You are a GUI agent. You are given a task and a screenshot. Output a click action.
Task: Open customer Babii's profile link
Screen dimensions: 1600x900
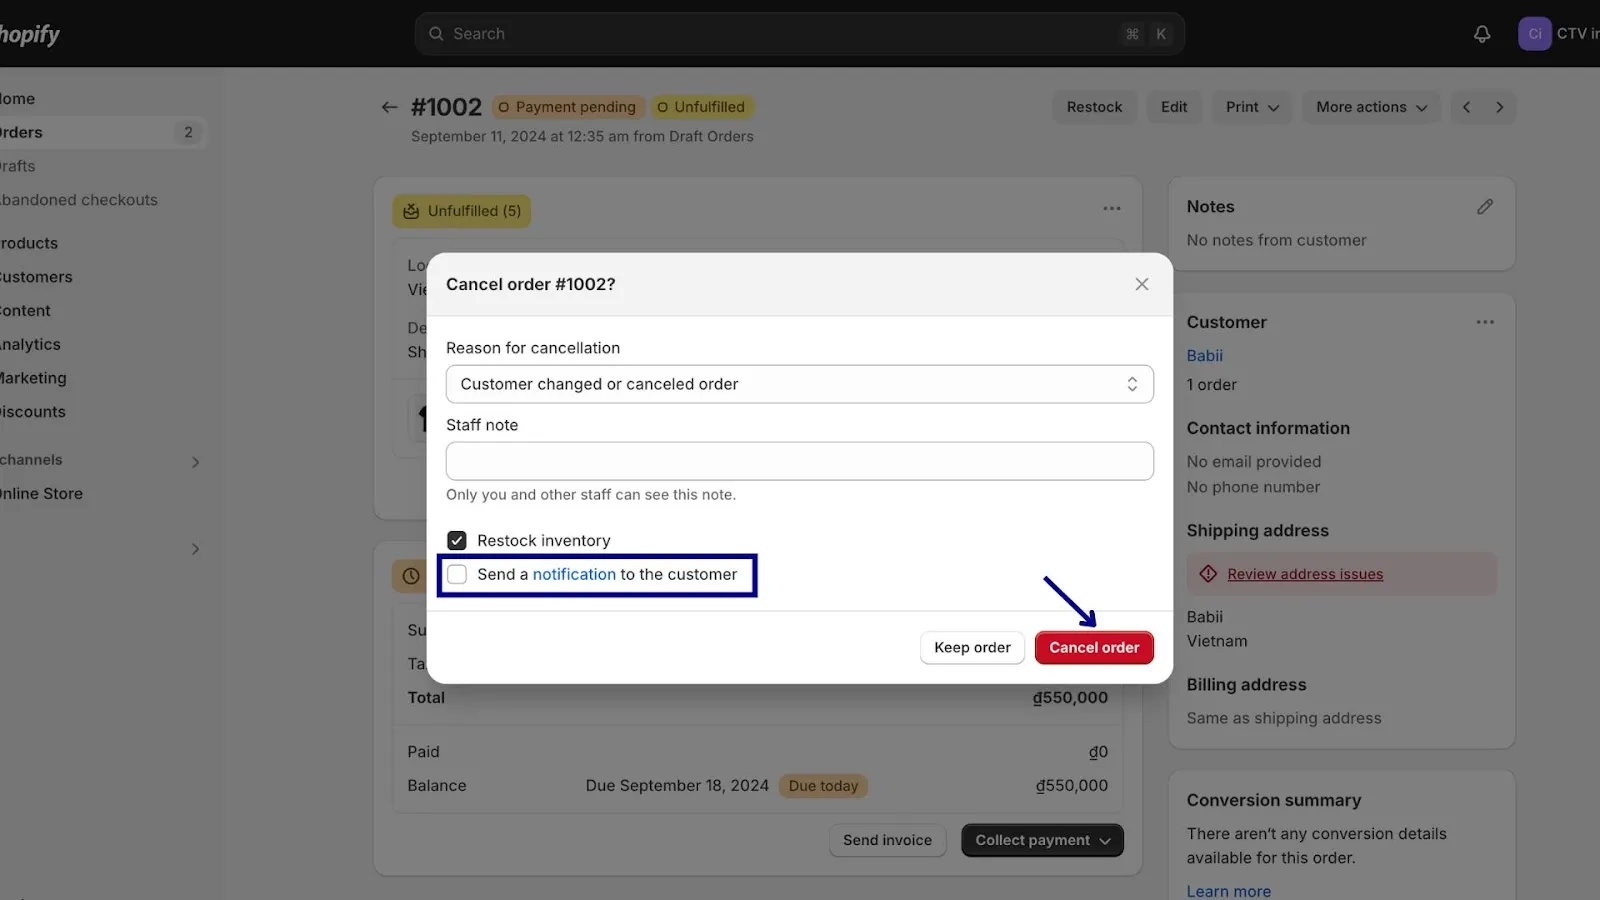1205,356
